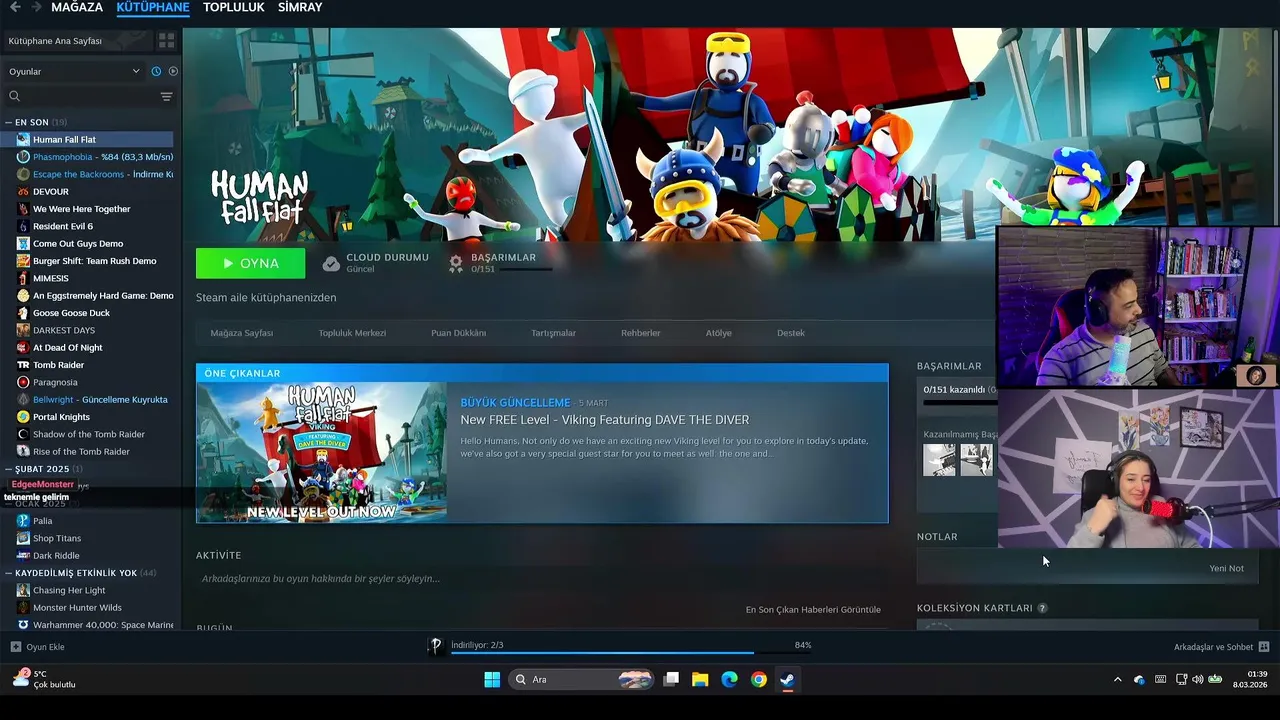The image size is (1280, 720).
Task: Click Yeni Not in notes panel
Action: pos(1226,568)
